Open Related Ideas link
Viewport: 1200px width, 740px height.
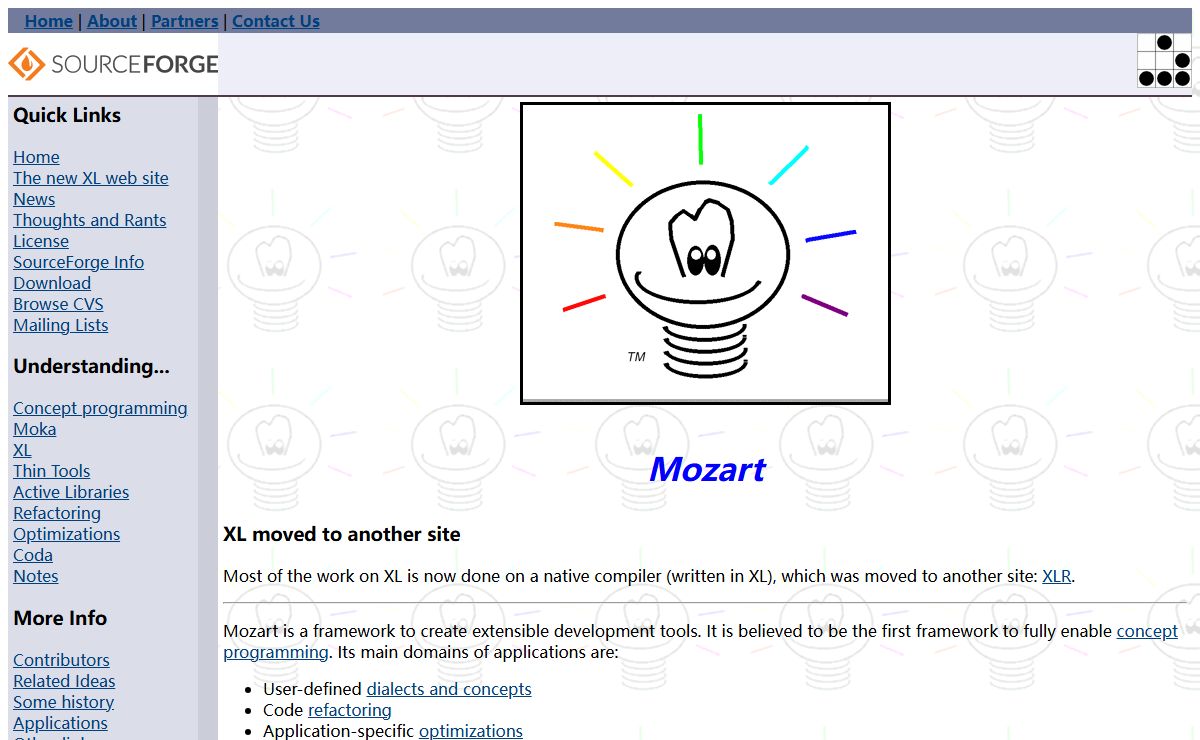click(x=64, y=681)
